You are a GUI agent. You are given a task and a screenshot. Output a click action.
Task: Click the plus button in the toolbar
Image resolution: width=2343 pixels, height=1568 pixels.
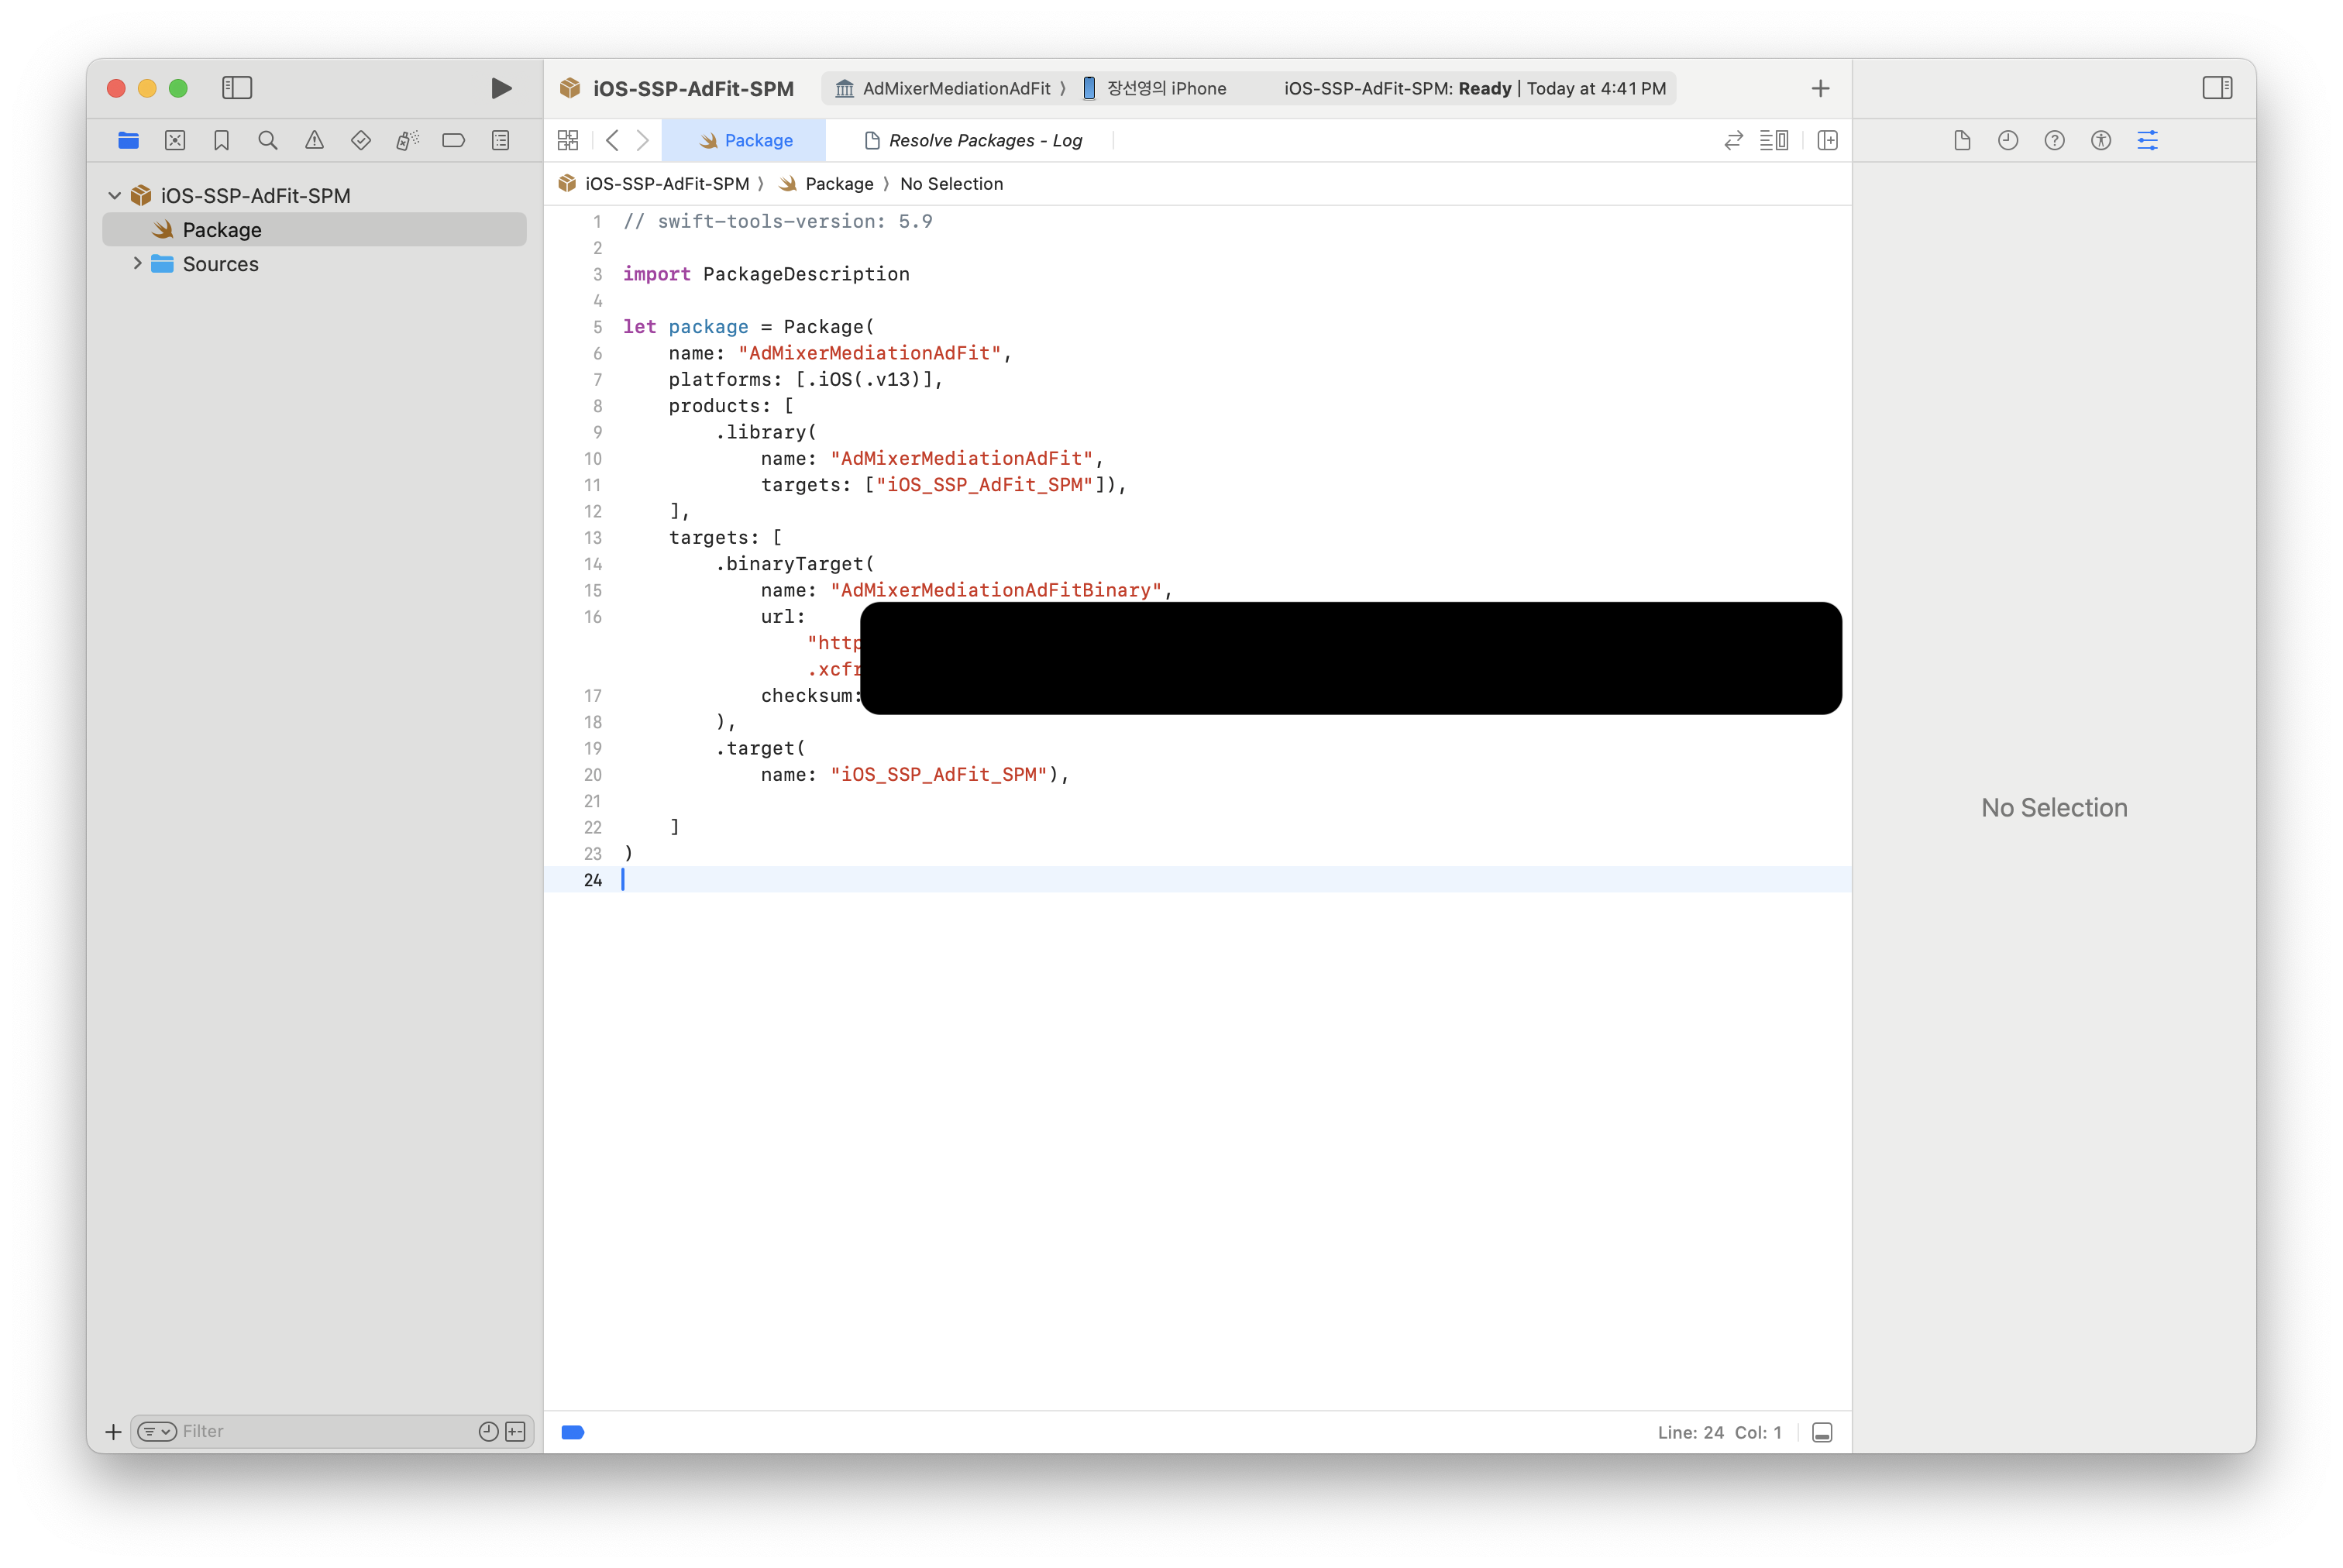click(x=1820, y=88)
